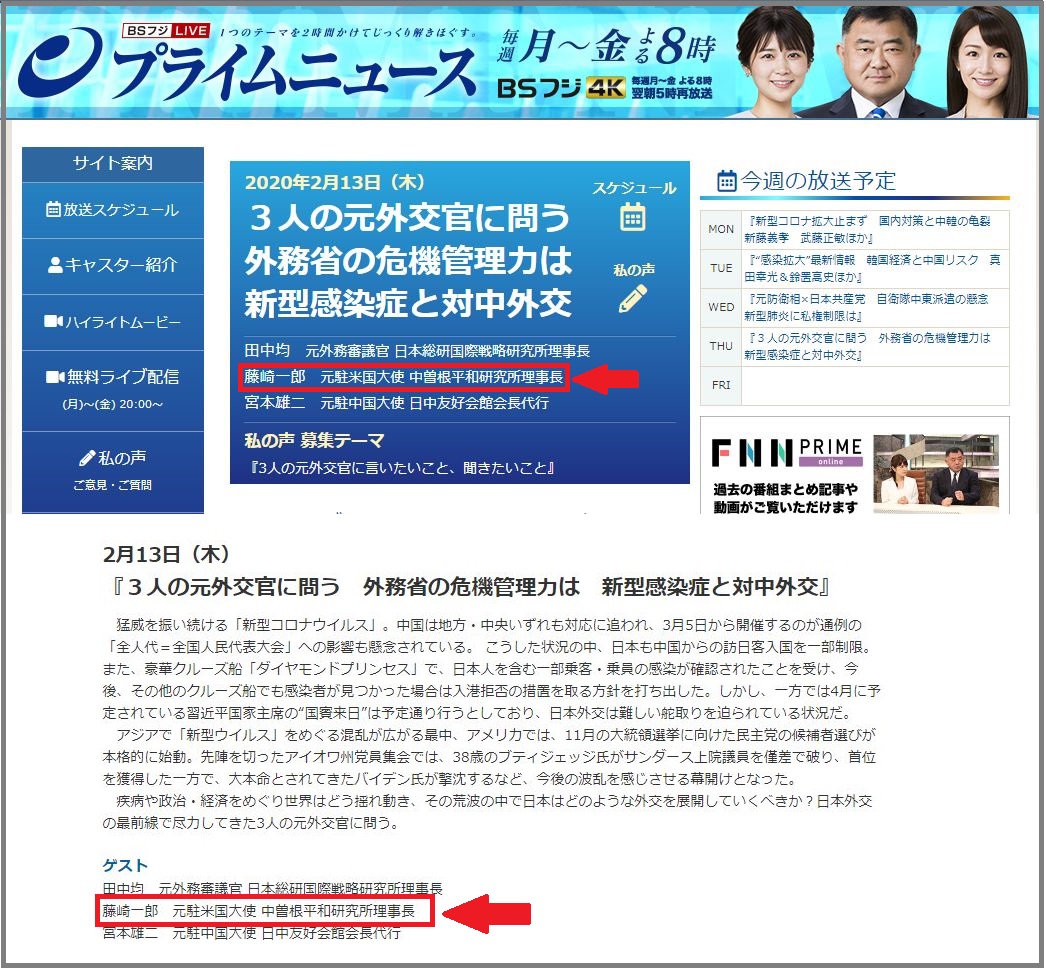
Task: Click header text 毎週月〜金よる8時
Action: [607, 47]
